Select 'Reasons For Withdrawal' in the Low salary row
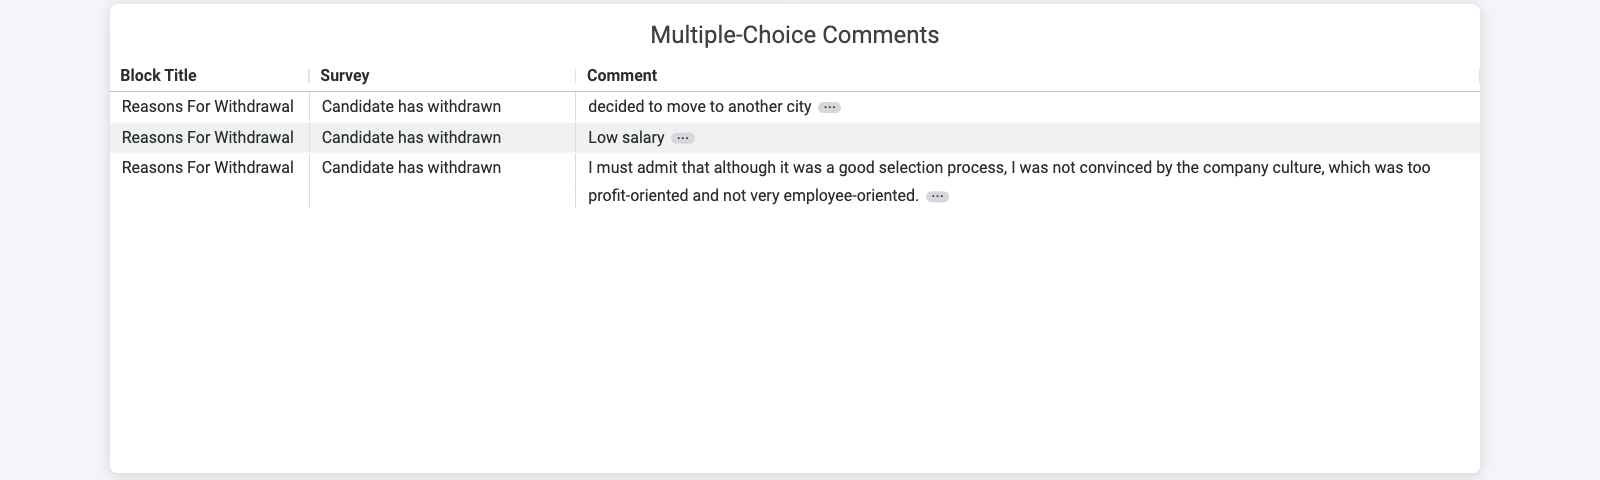This screenshot has height=480, width=1600. pyautogui.click(x=208, y=138)
